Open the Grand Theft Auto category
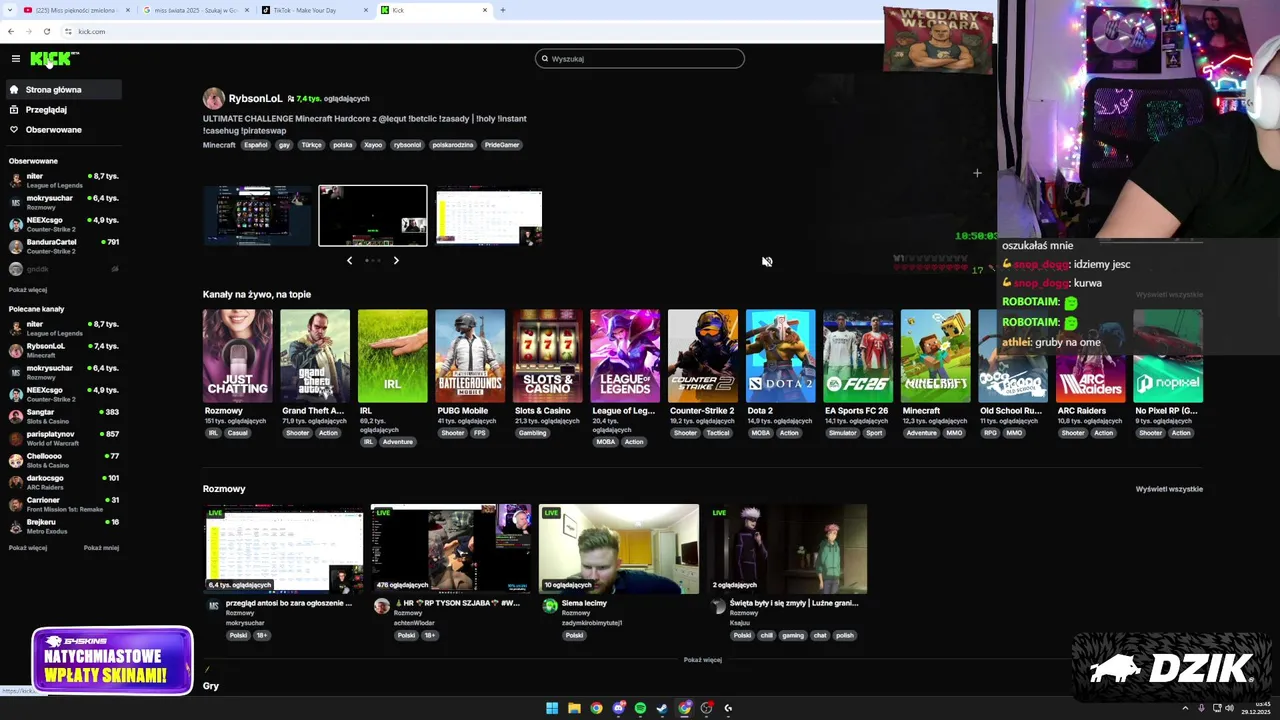Viewport: 1280px width, 720px height. coord(315,356)
